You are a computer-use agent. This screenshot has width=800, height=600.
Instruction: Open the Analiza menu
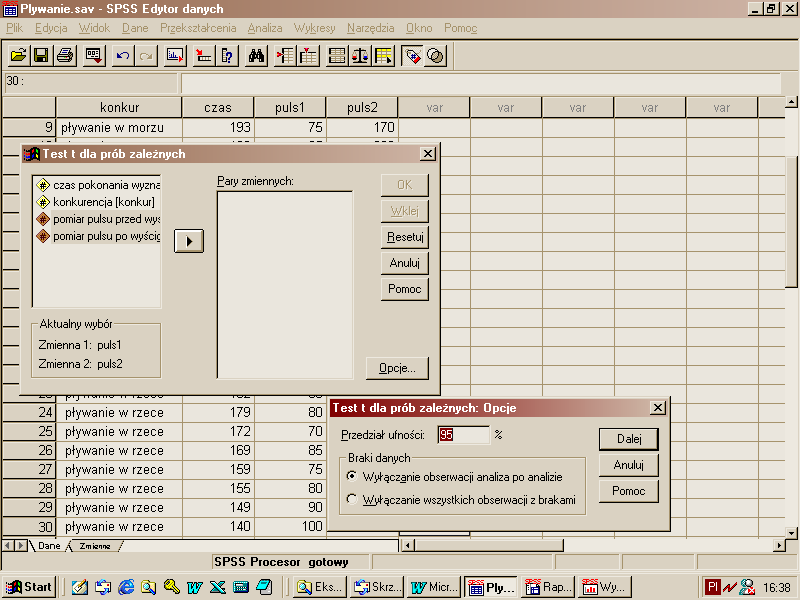pyautogui.click(x=265, y=28)
